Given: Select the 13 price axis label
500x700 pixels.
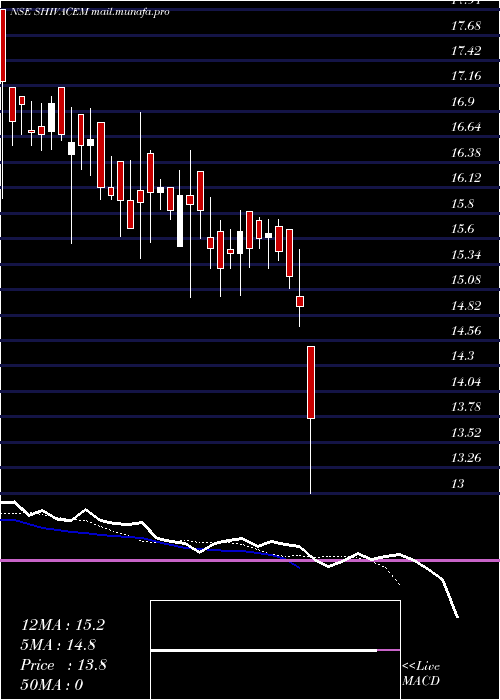Looking at the screenshot, I should [x=458, y=483].
